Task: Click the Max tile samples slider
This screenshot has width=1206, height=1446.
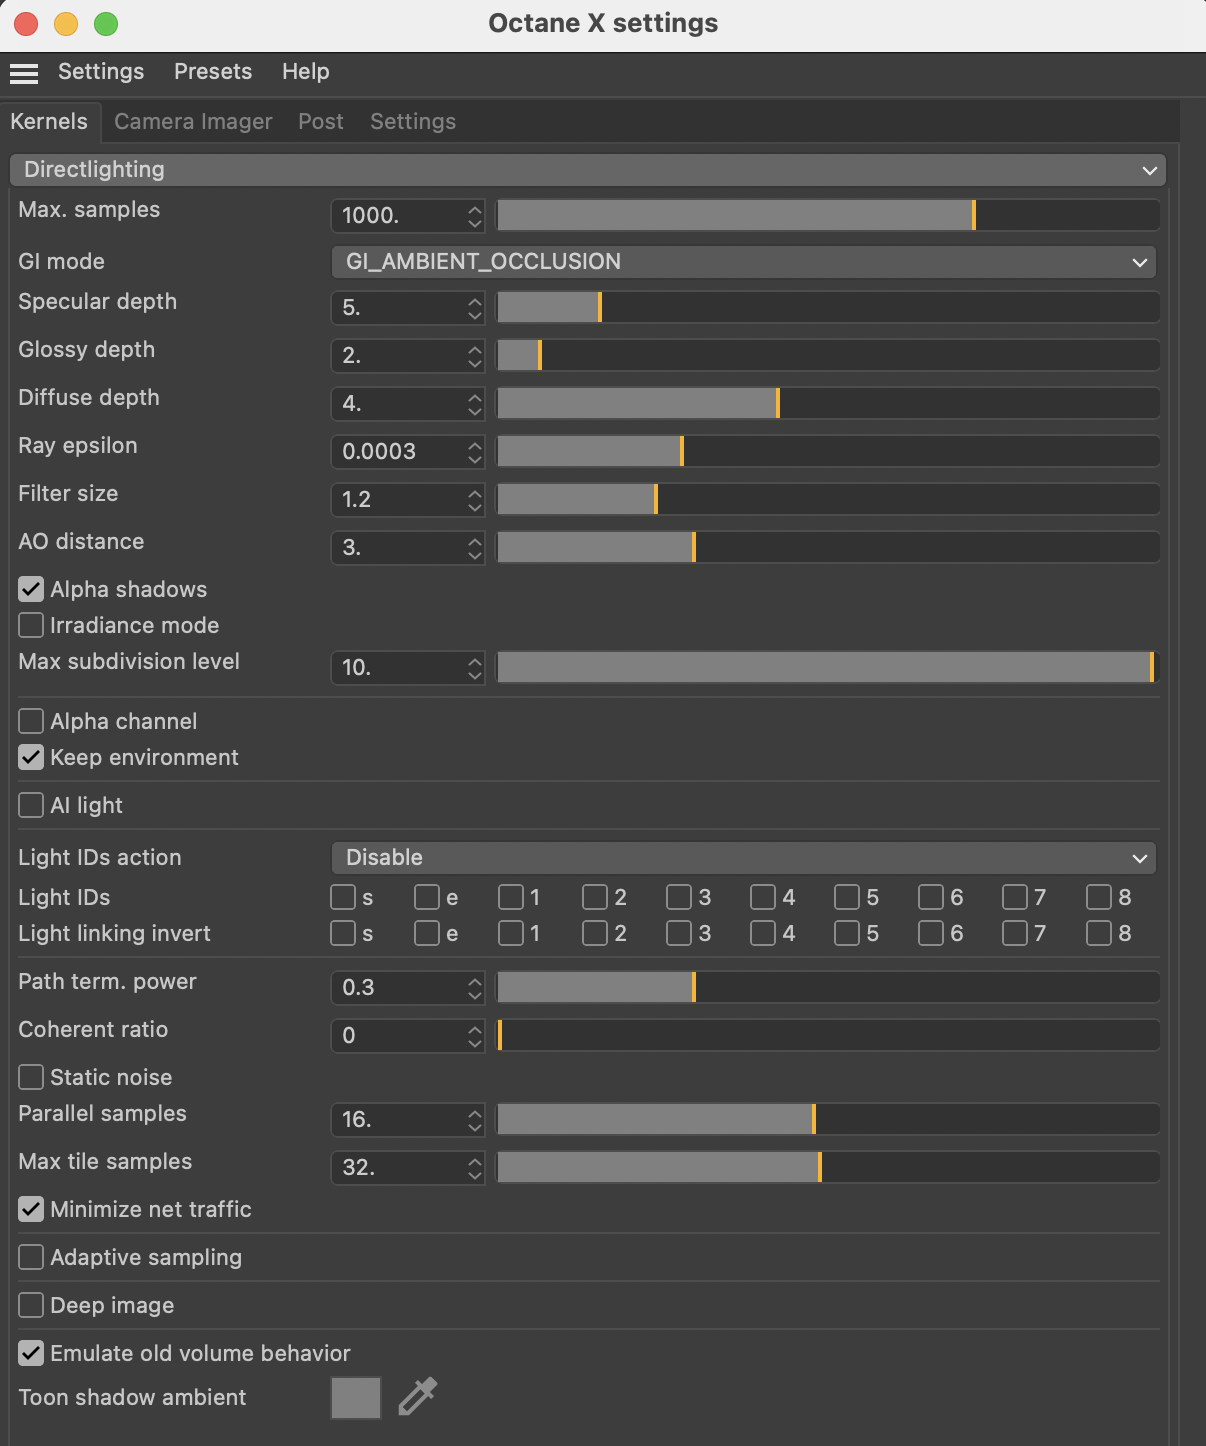Action: tap(828, 1167)
